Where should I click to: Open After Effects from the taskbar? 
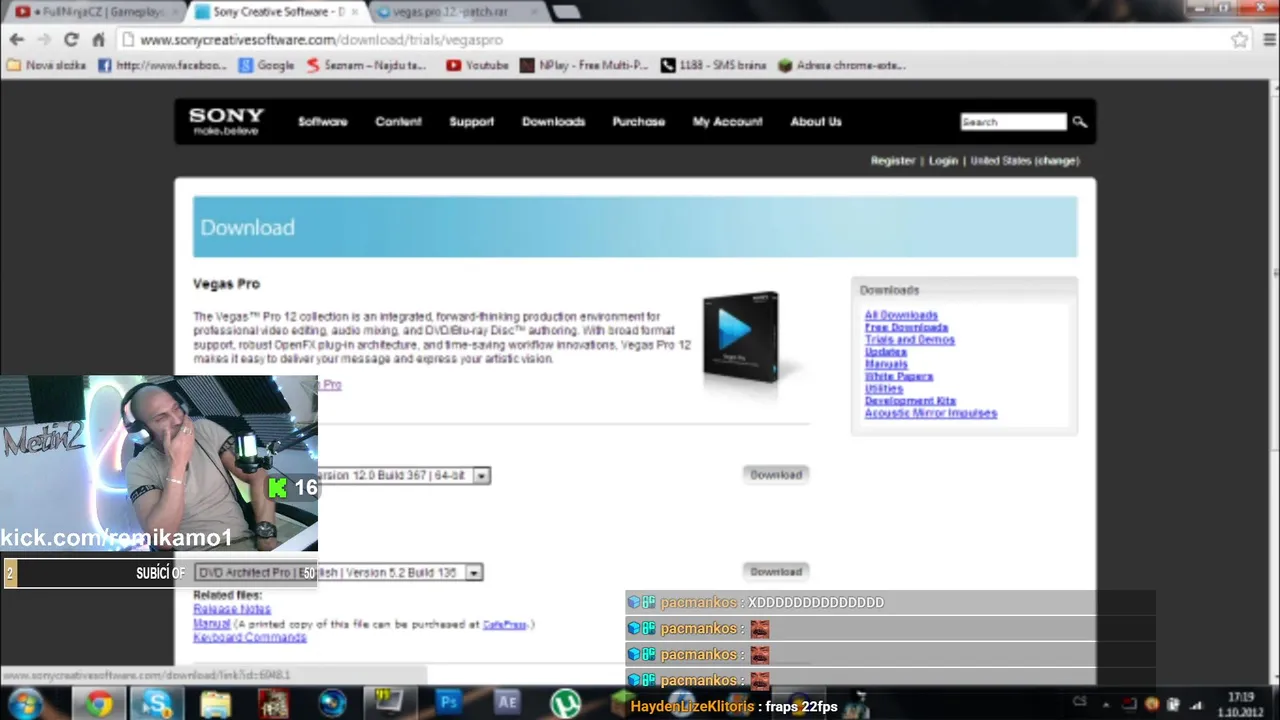[x=507, y=703]
